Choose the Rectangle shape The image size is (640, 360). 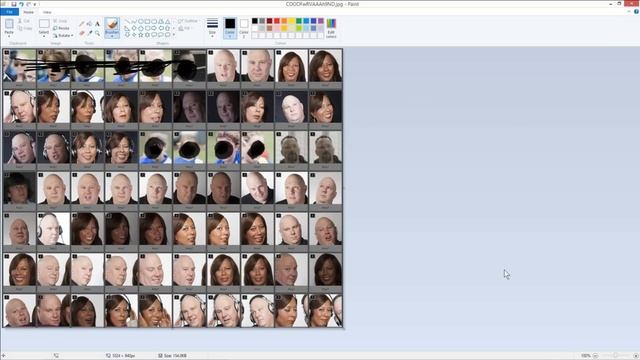(x=147, y=21)
